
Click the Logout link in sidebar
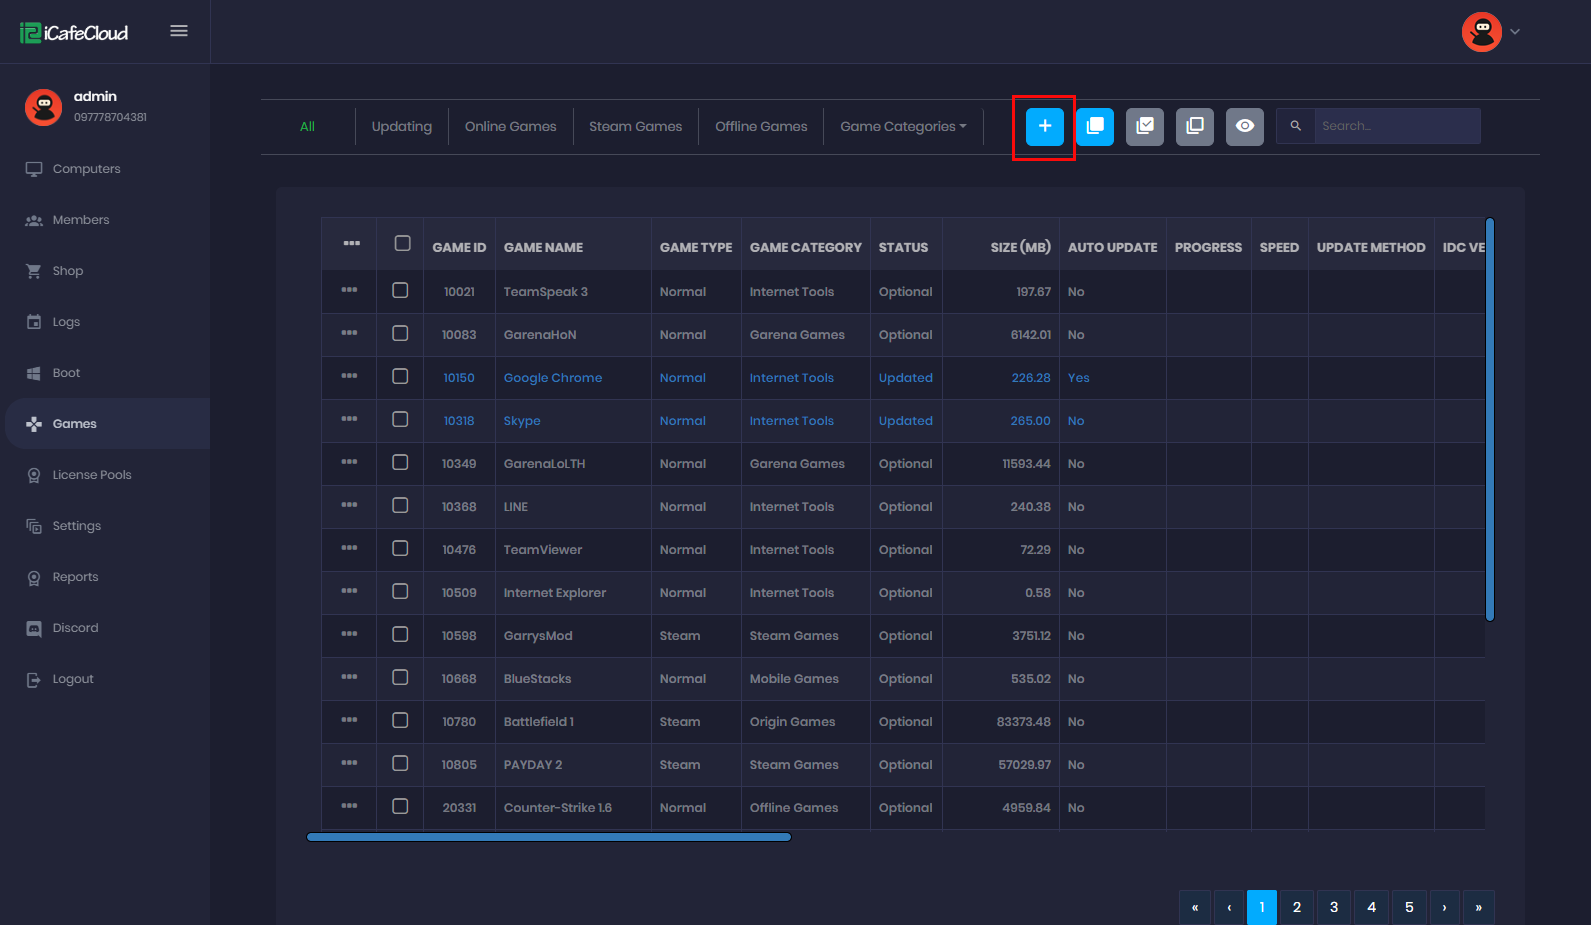tap(72, 679)
